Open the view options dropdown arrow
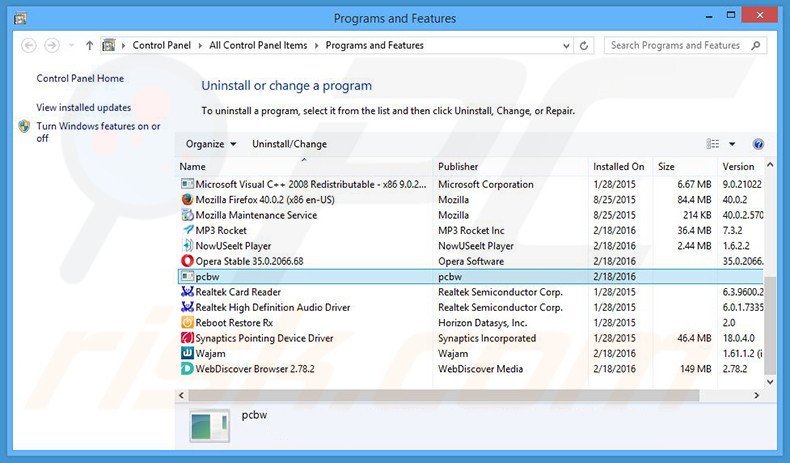Viewport: 790px width, 463px height. click(x=732, y=144)
